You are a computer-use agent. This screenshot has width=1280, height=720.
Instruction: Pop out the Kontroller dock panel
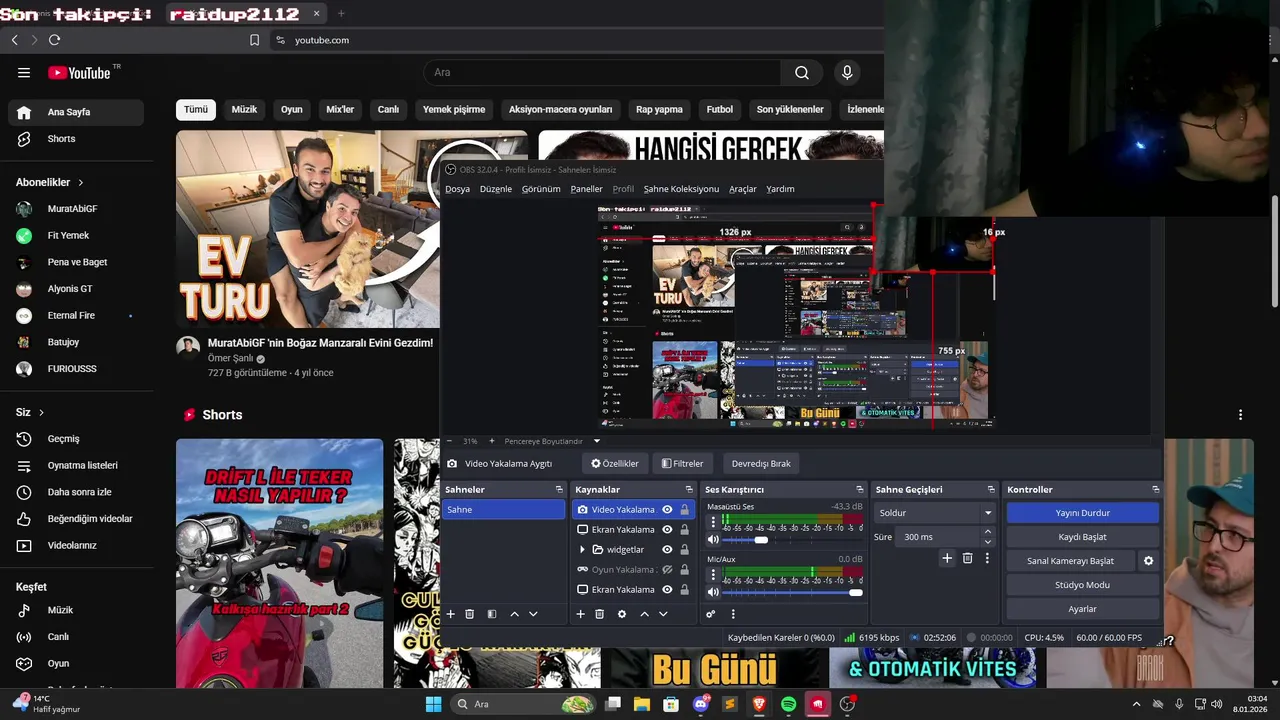(1155, 489)
